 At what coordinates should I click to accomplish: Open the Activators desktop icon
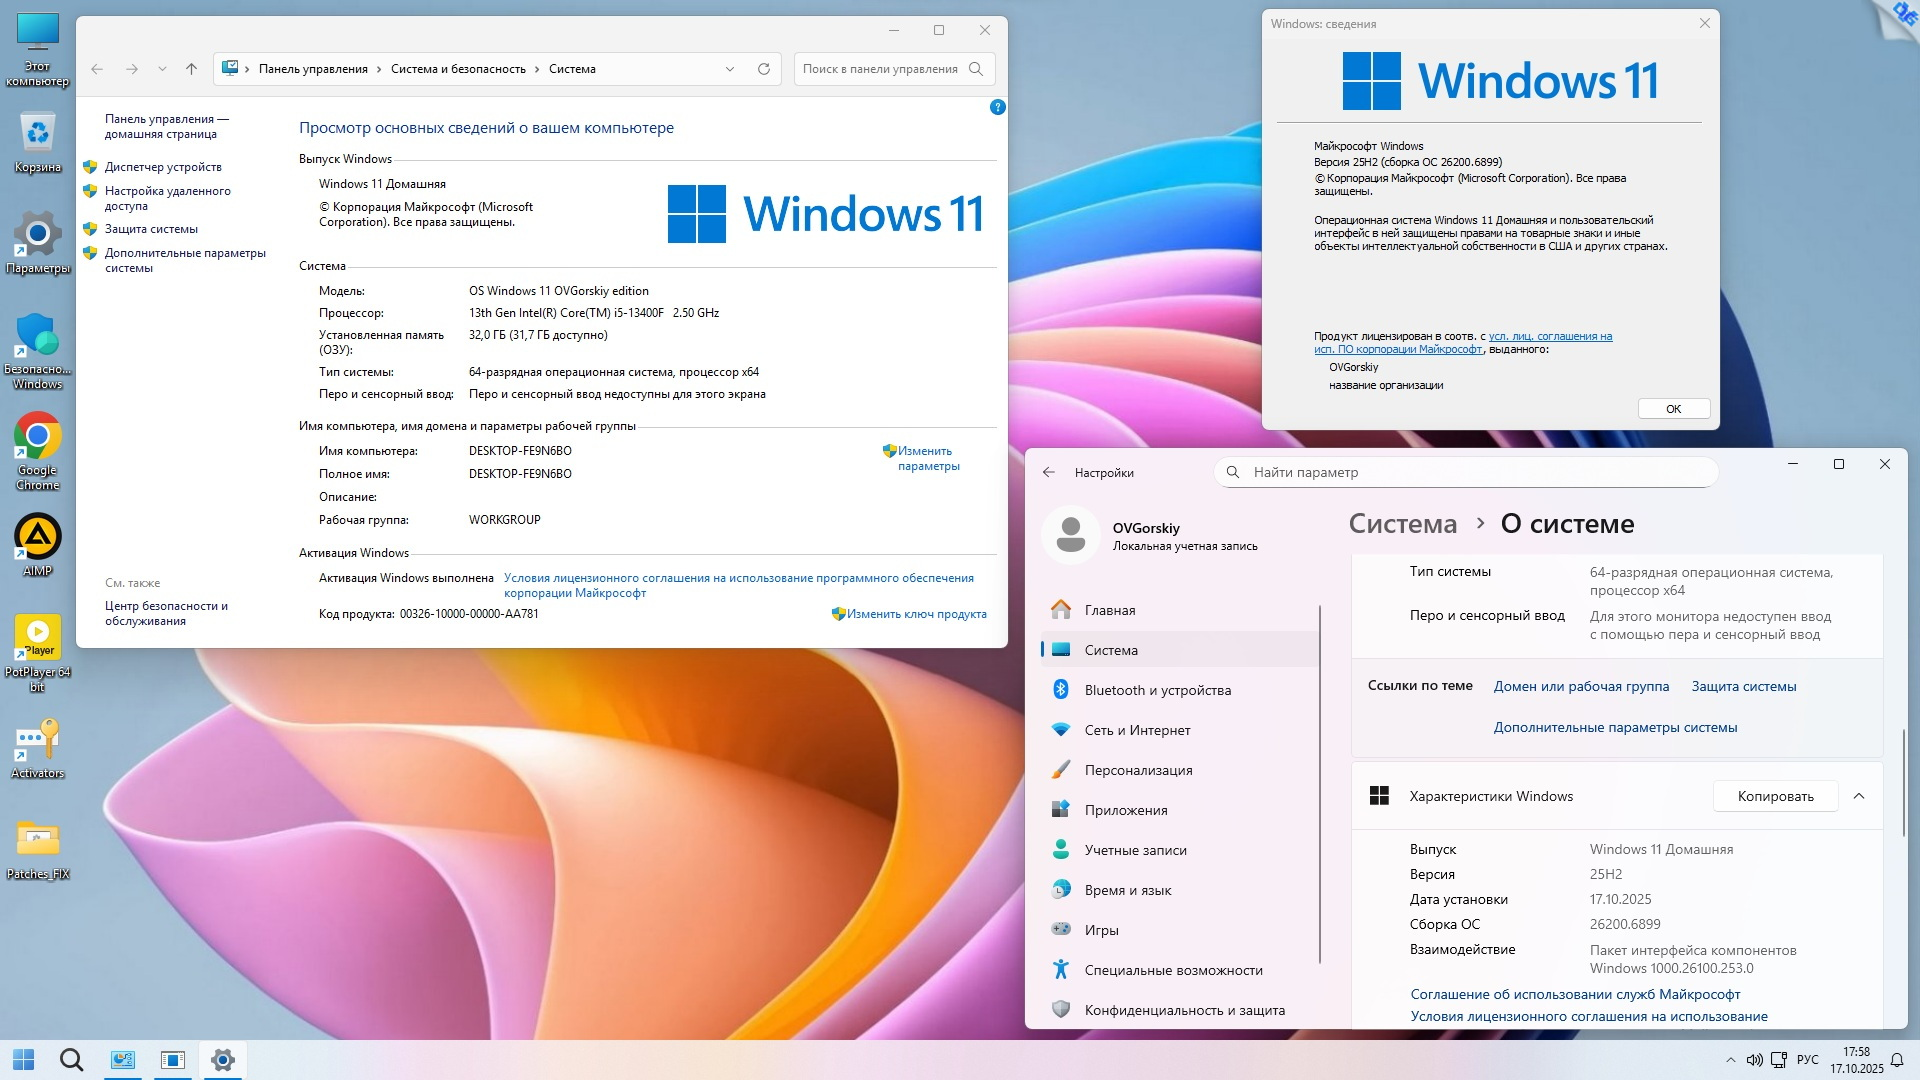click(x=38, y=742)
